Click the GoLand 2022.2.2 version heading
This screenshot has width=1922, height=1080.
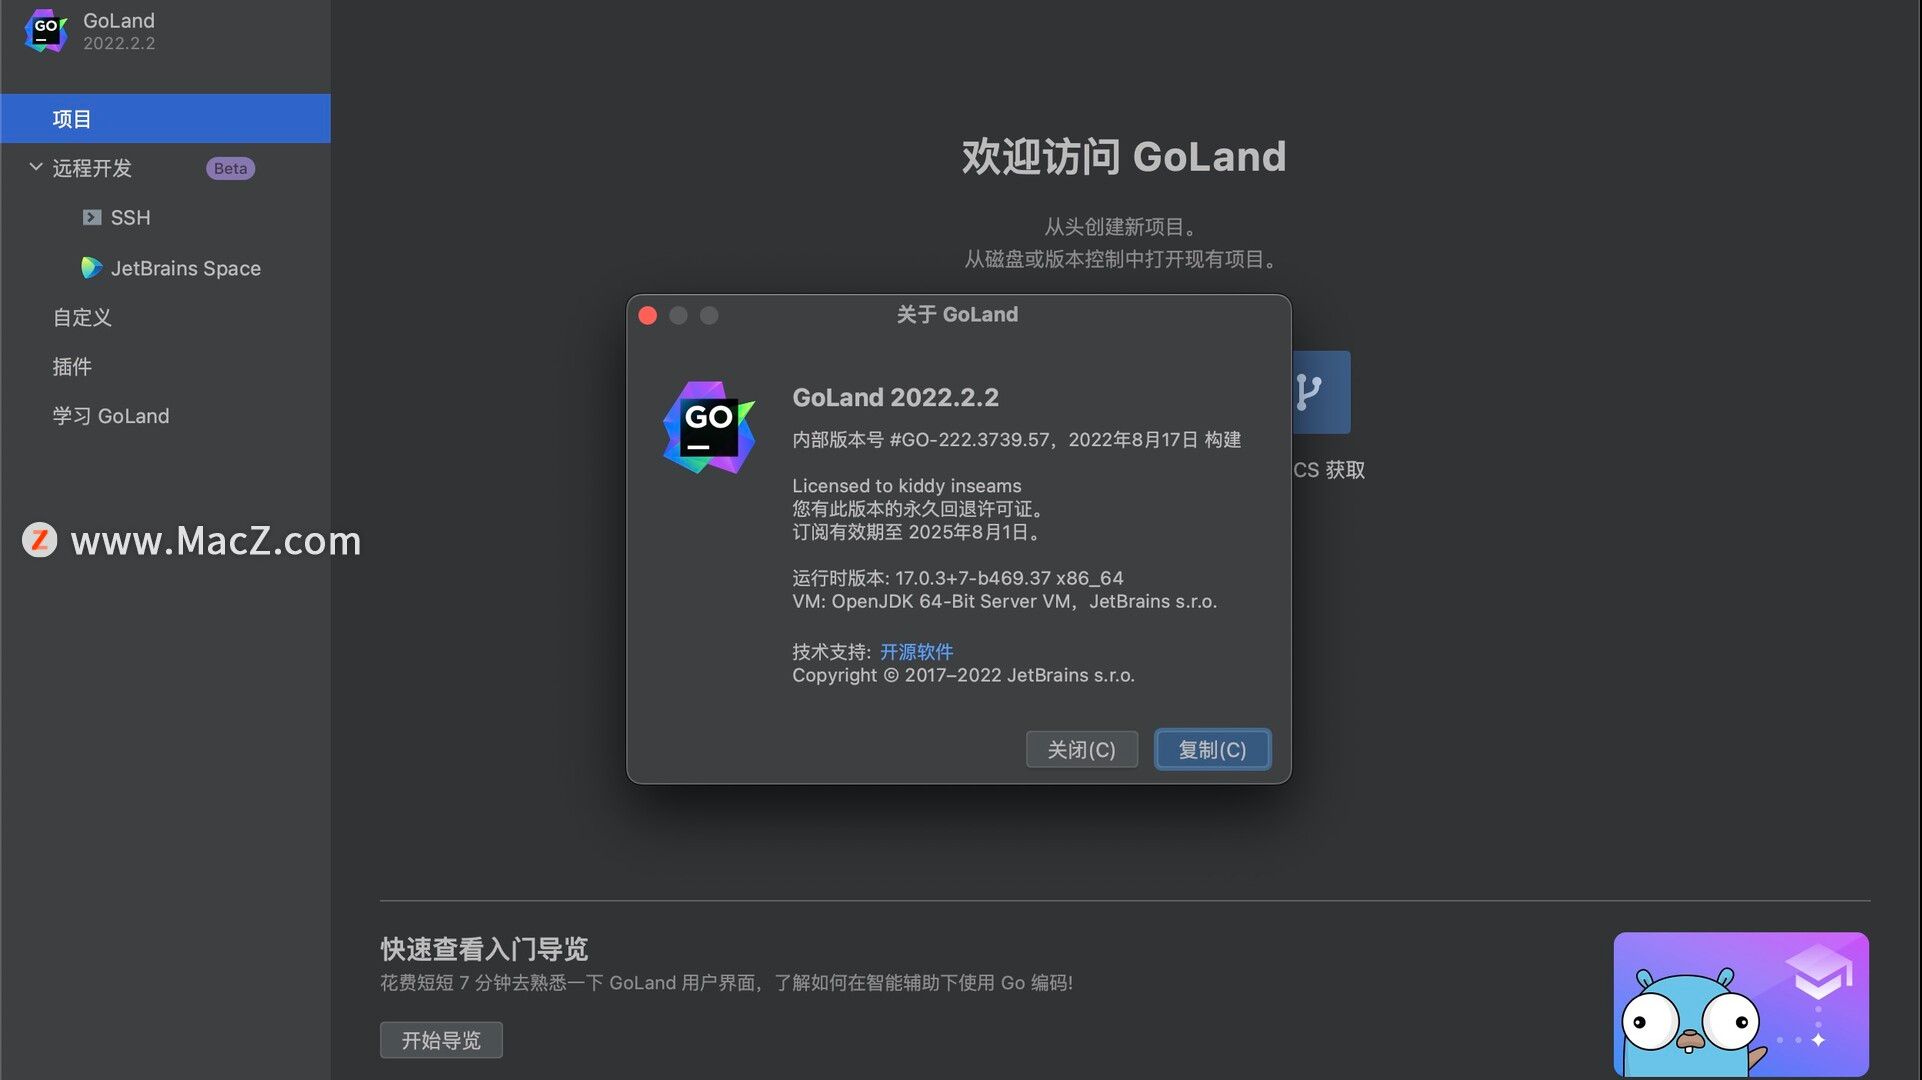(895, 397)
